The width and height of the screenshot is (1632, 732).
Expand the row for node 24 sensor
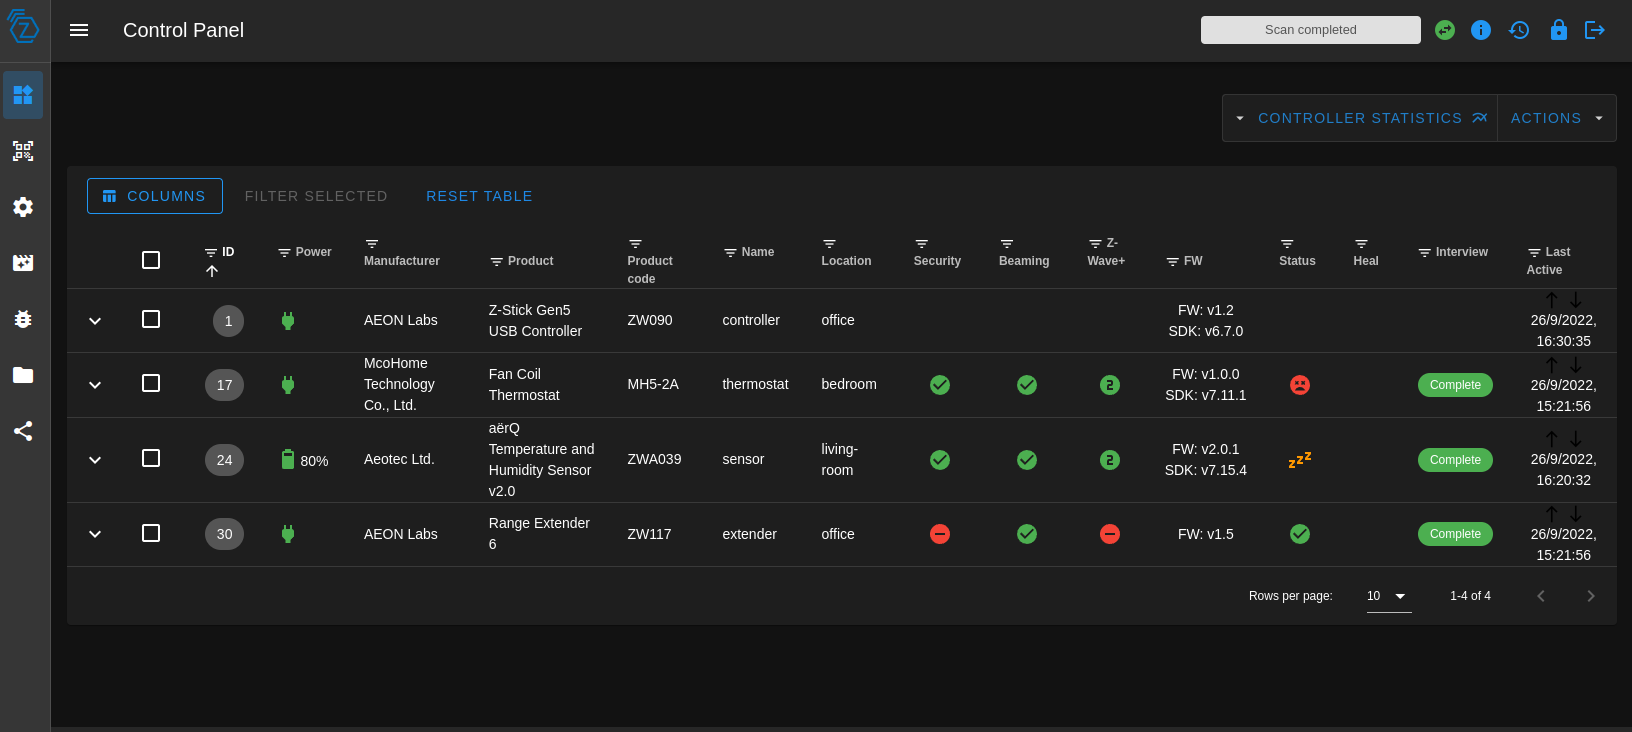95,460
